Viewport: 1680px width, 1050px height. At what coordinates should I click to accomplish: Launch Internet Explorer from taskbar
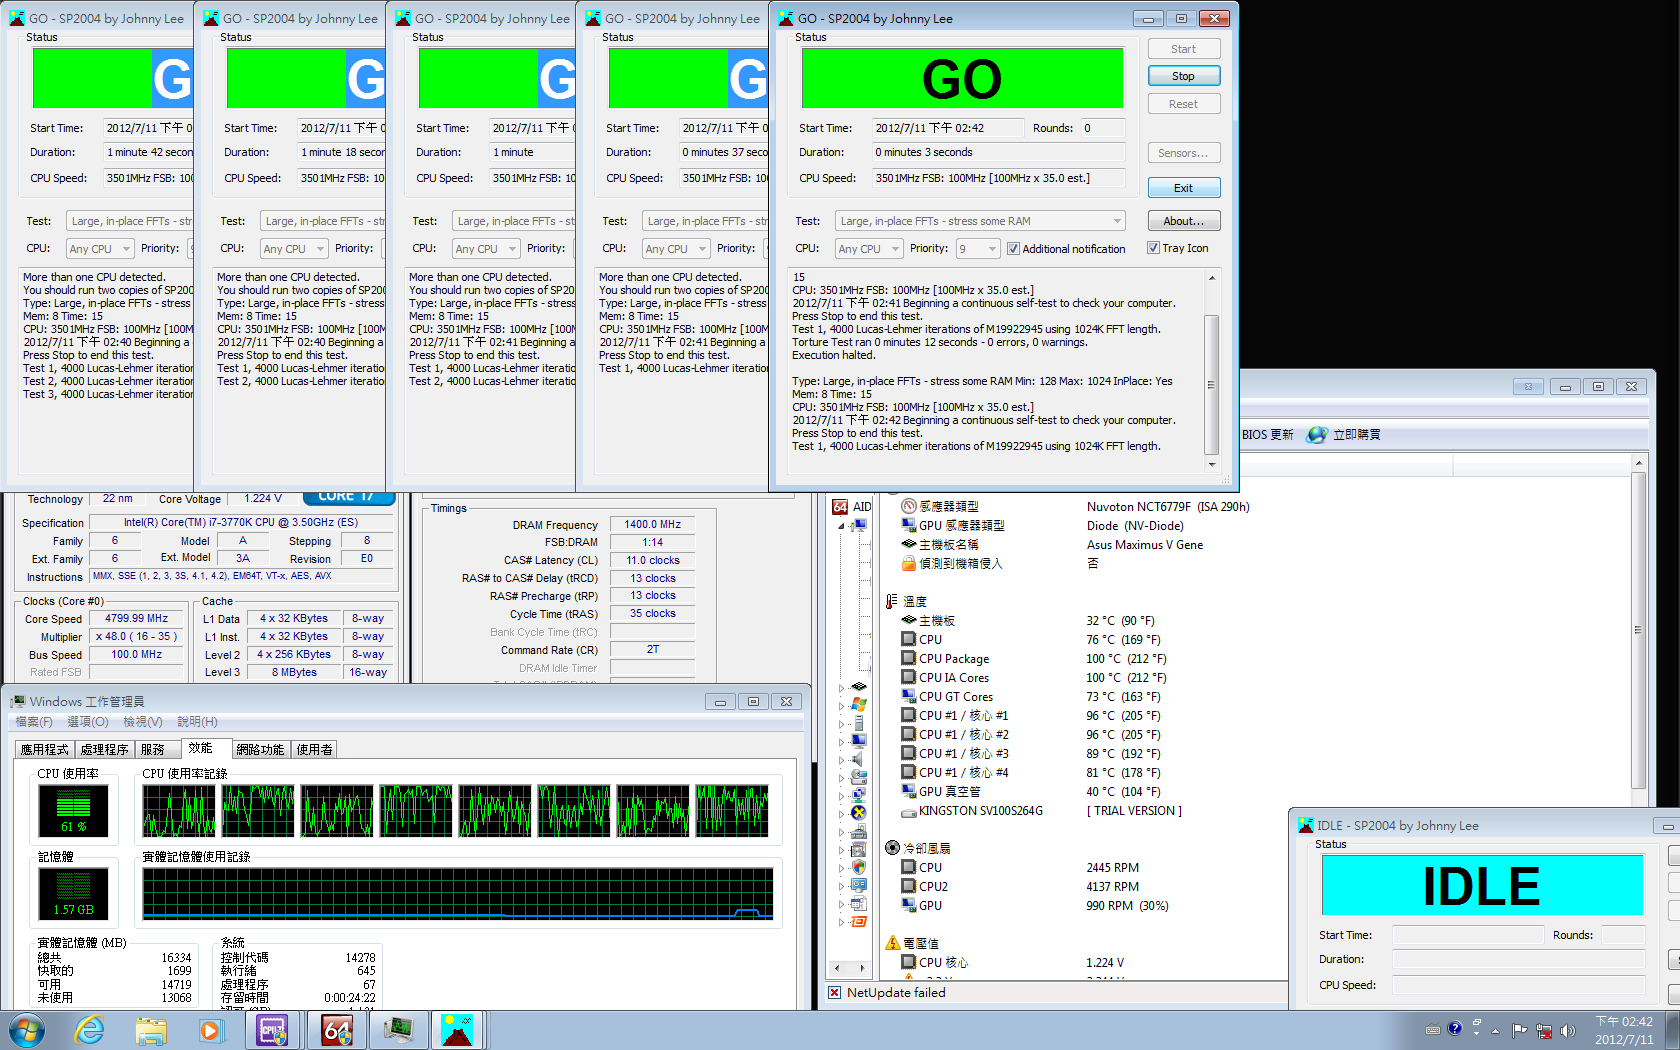(90, 1029)
